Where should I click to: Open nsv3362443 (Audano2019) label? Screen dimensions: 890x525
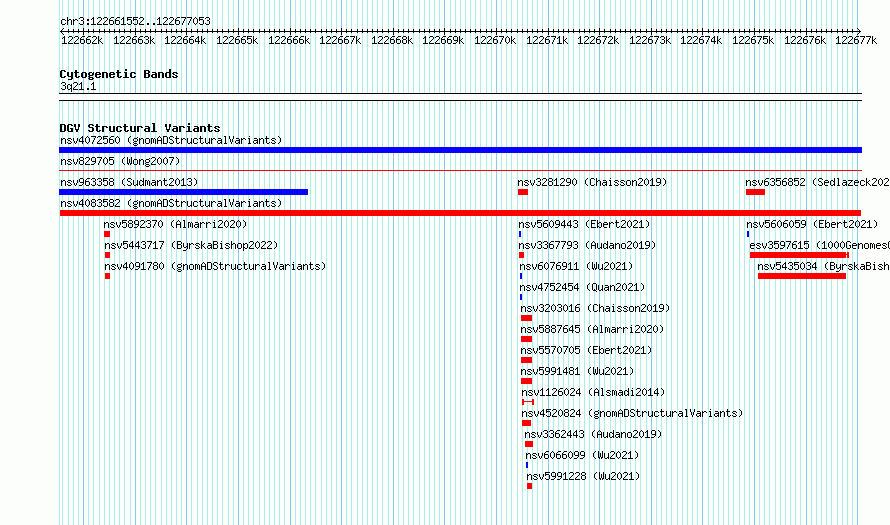[x=593, y=434]
